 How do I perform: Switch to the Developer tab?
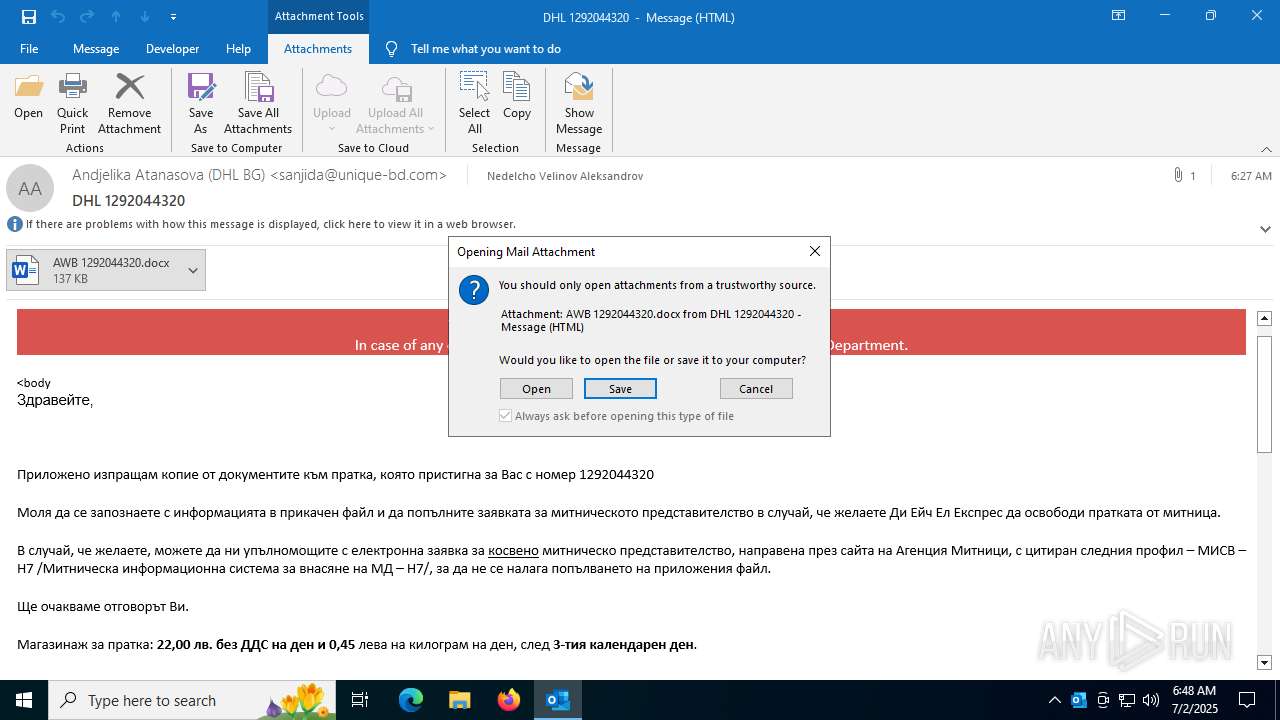click(x=172, y=49)
